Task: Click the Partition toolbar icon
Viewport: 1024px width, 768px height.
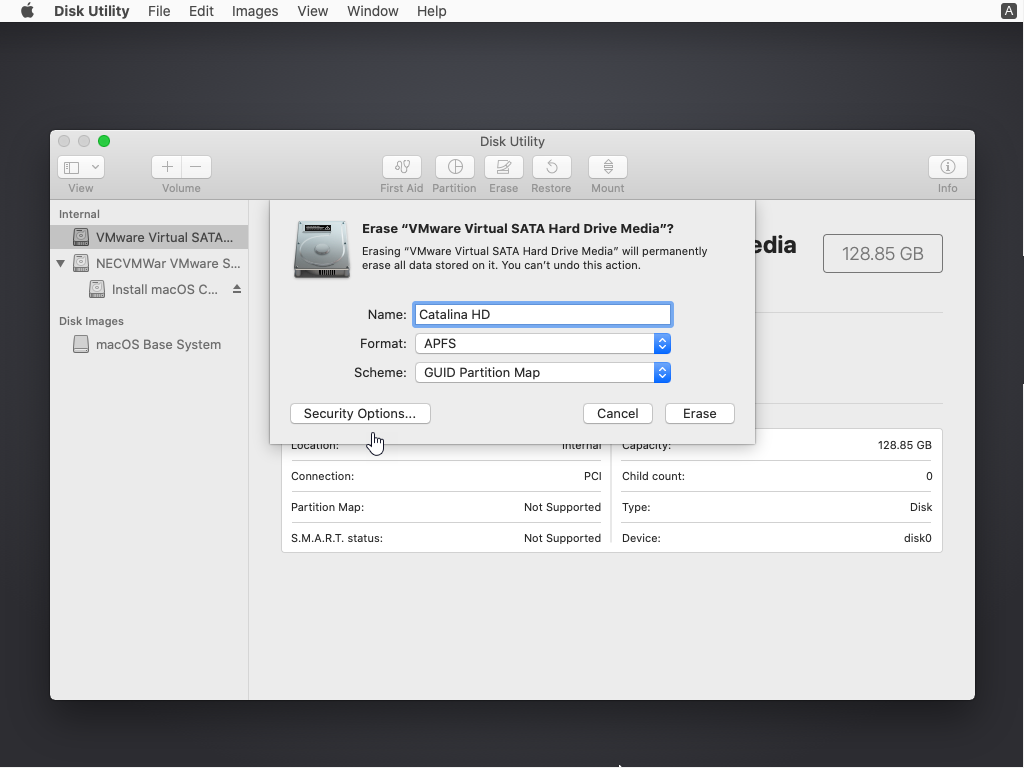Action: (454, 167)
